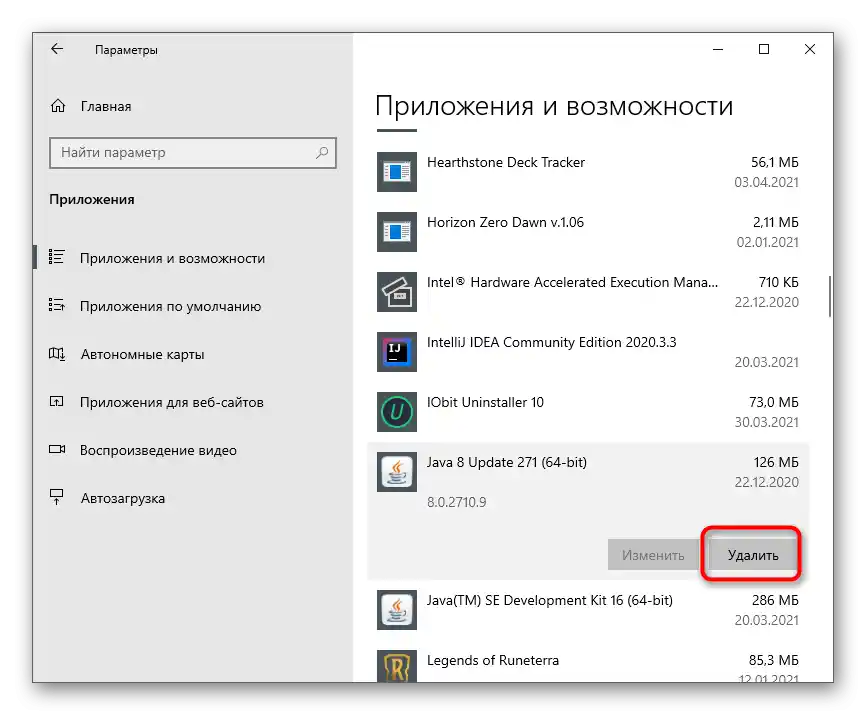Click the Воспроизведение видео camera icon

tap(57, 449)
